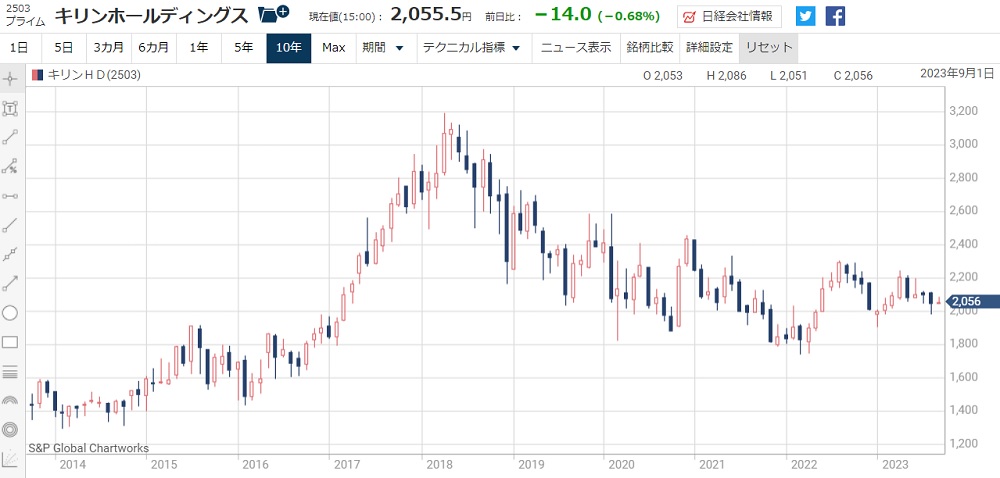Screen dimensions: 1000x478
Task: Switch to 6カ月 chart range
Action: tap(153, 48)
